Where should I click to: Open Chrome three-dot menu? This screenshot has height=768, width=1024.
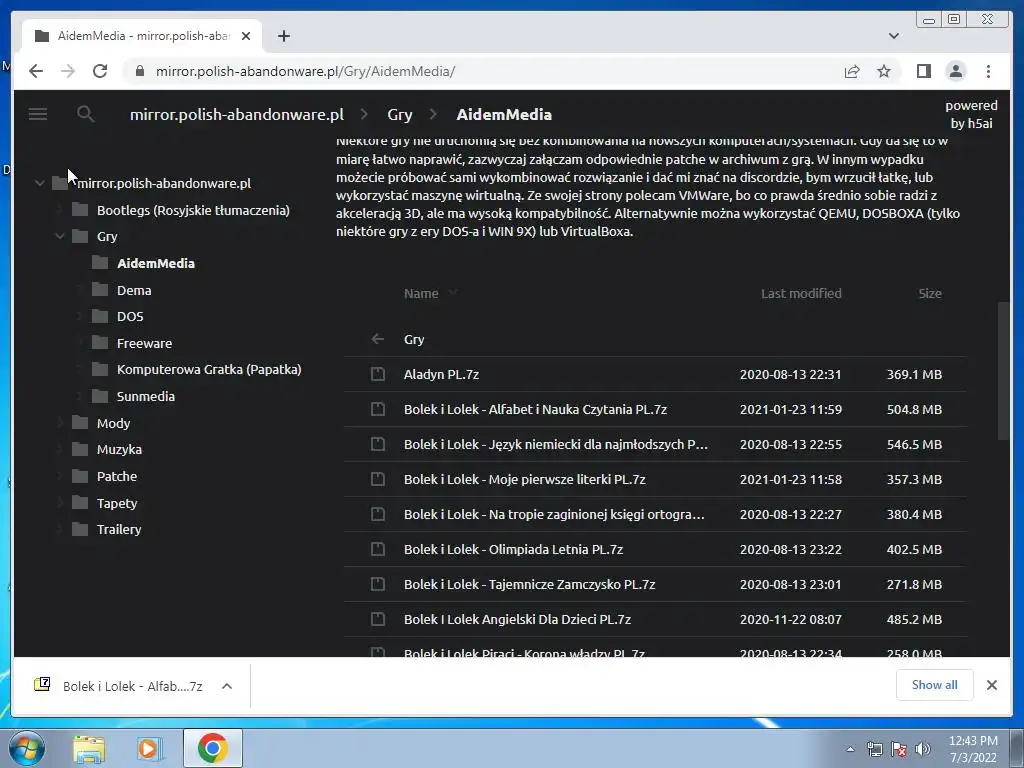point(988,71)
